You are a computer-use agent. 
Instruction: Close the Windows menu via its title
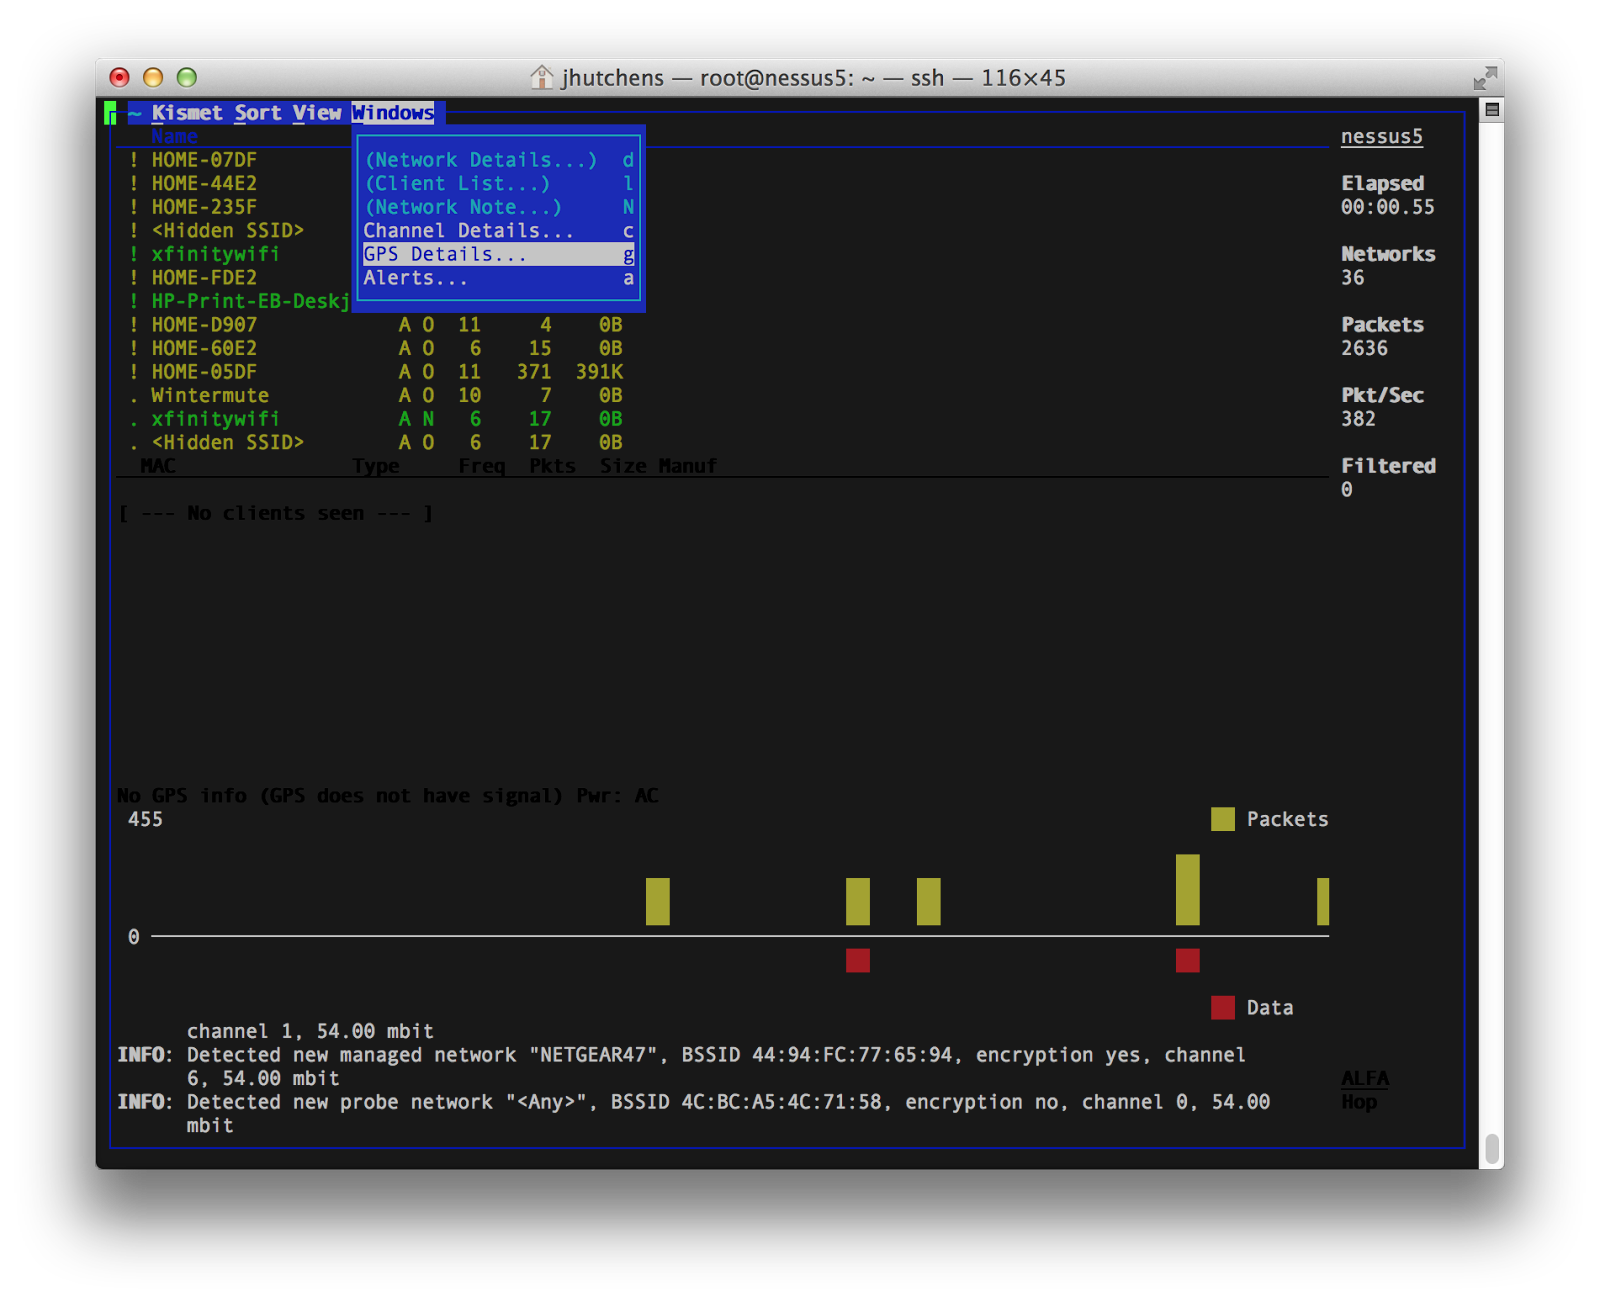coord(393,113)
